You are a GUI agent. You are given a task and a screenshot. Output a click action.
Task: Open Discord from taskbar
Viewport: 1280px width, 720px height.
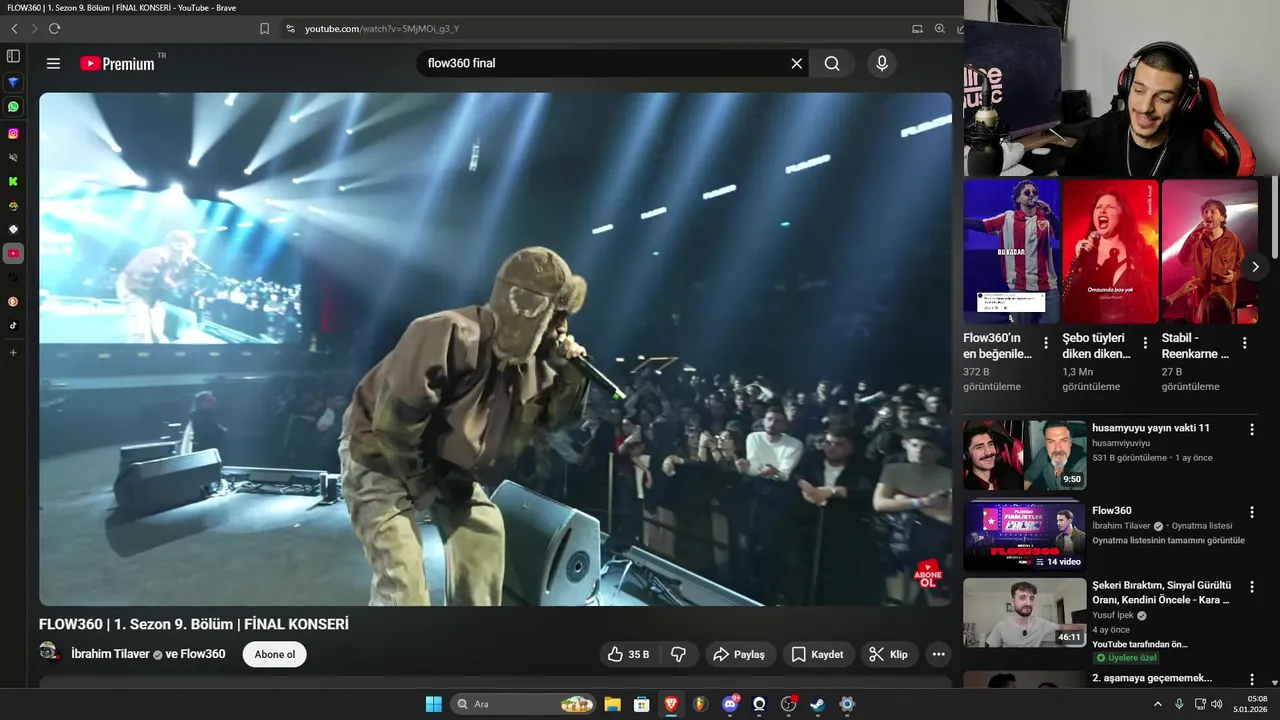pos(730,704)
